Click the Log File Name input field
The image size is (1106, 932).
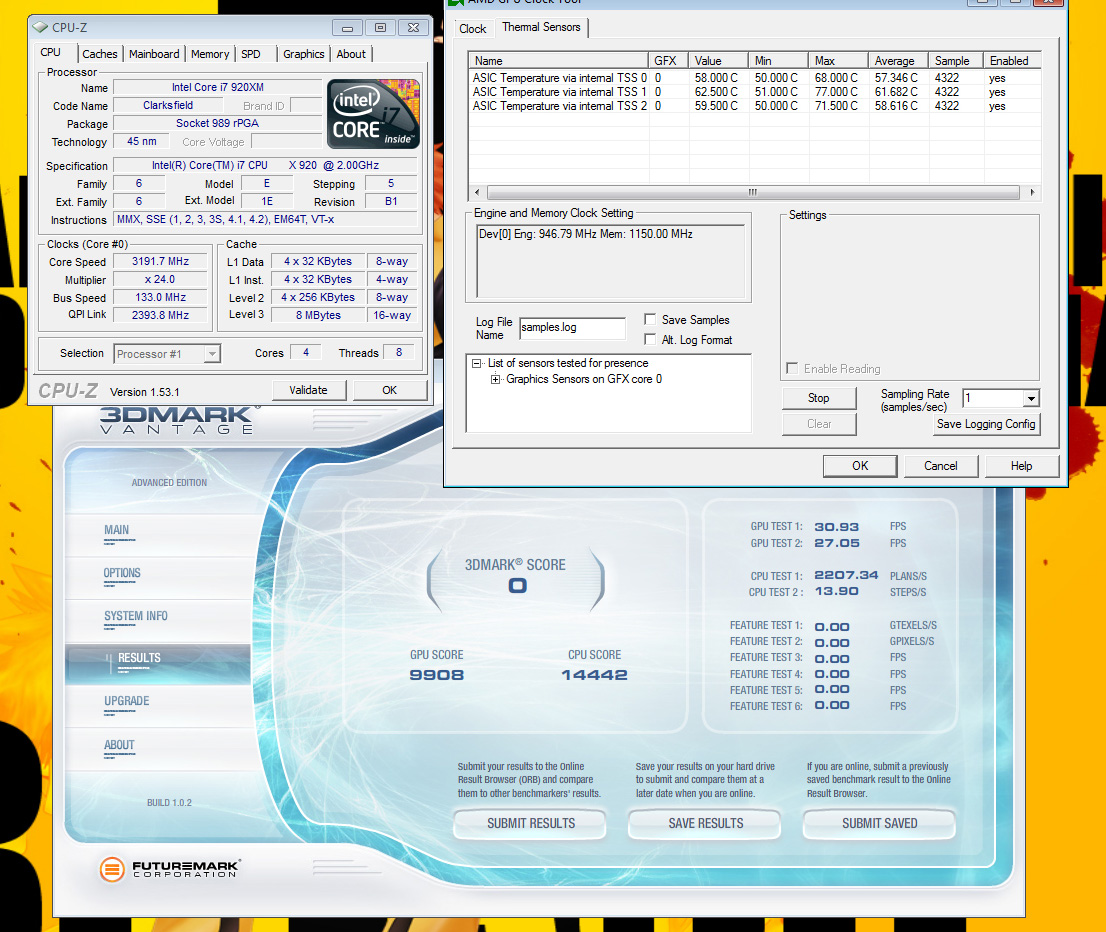click(x=572, y=327)
